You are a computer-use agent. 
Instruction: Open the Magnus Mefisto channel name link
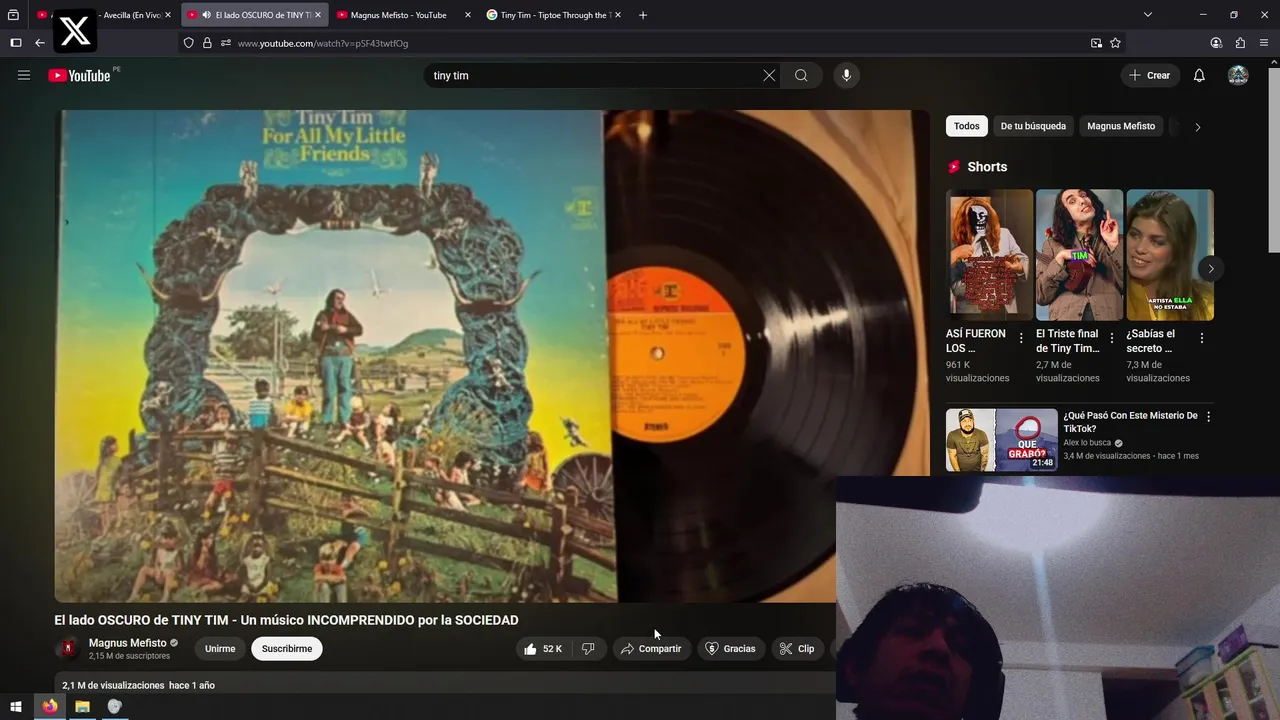[128, 643]
